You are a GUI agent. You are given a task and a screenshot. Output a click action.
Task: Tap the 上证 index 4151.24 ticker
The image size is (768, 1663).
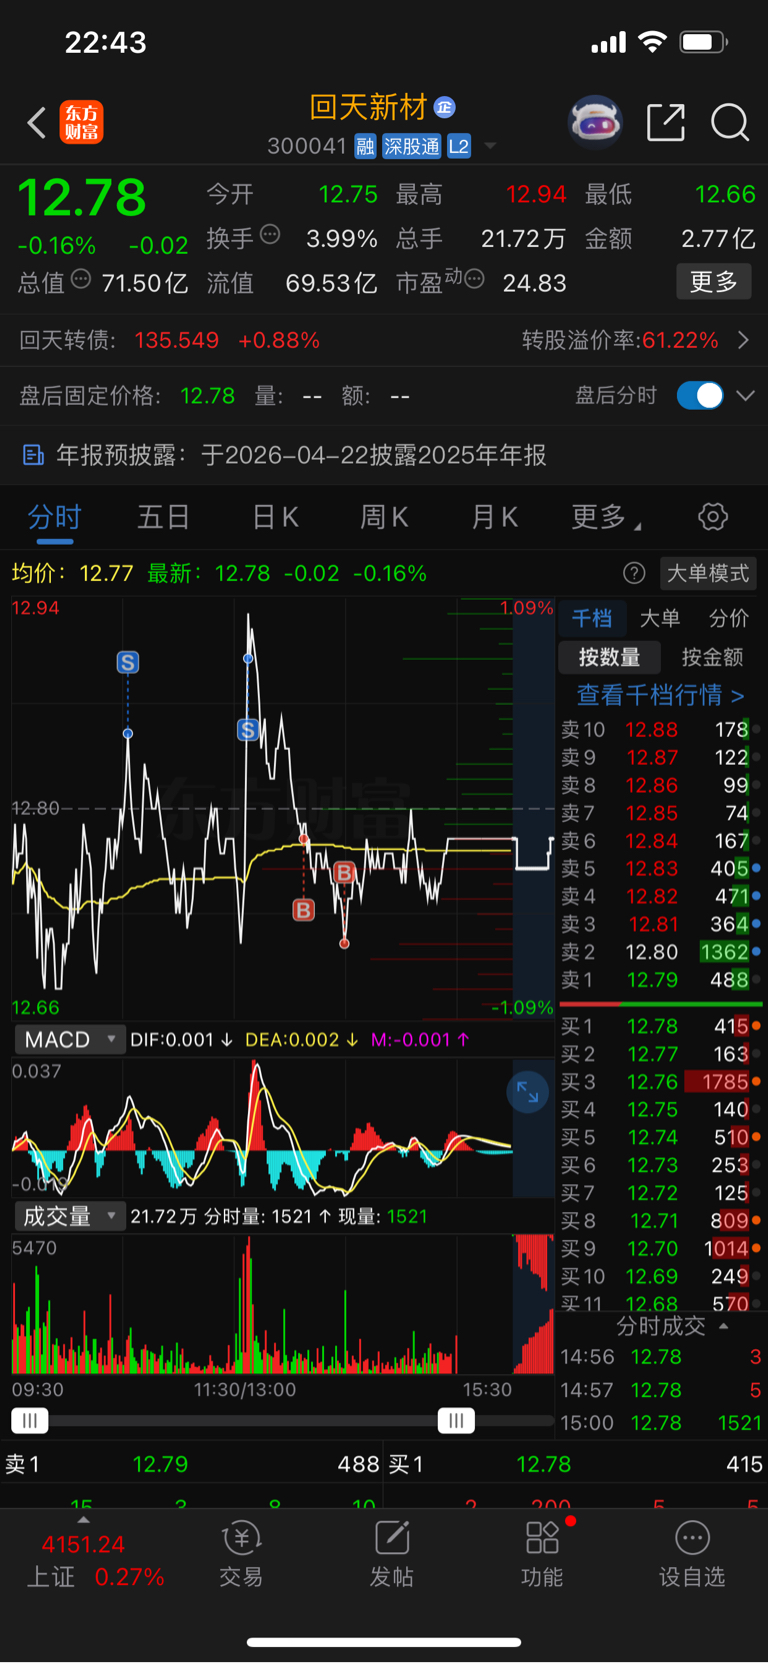83,1544
